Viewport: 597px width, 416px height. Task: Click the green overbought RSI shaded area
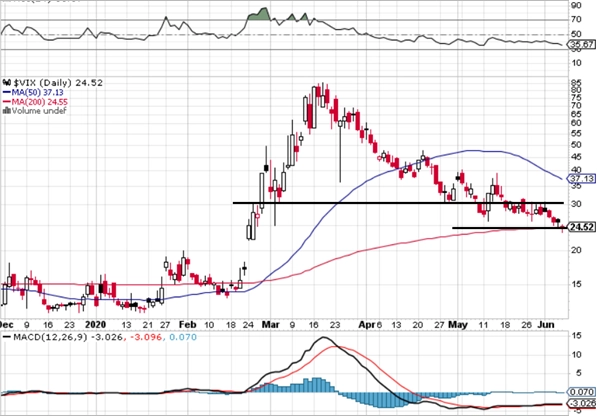point(260,14)
